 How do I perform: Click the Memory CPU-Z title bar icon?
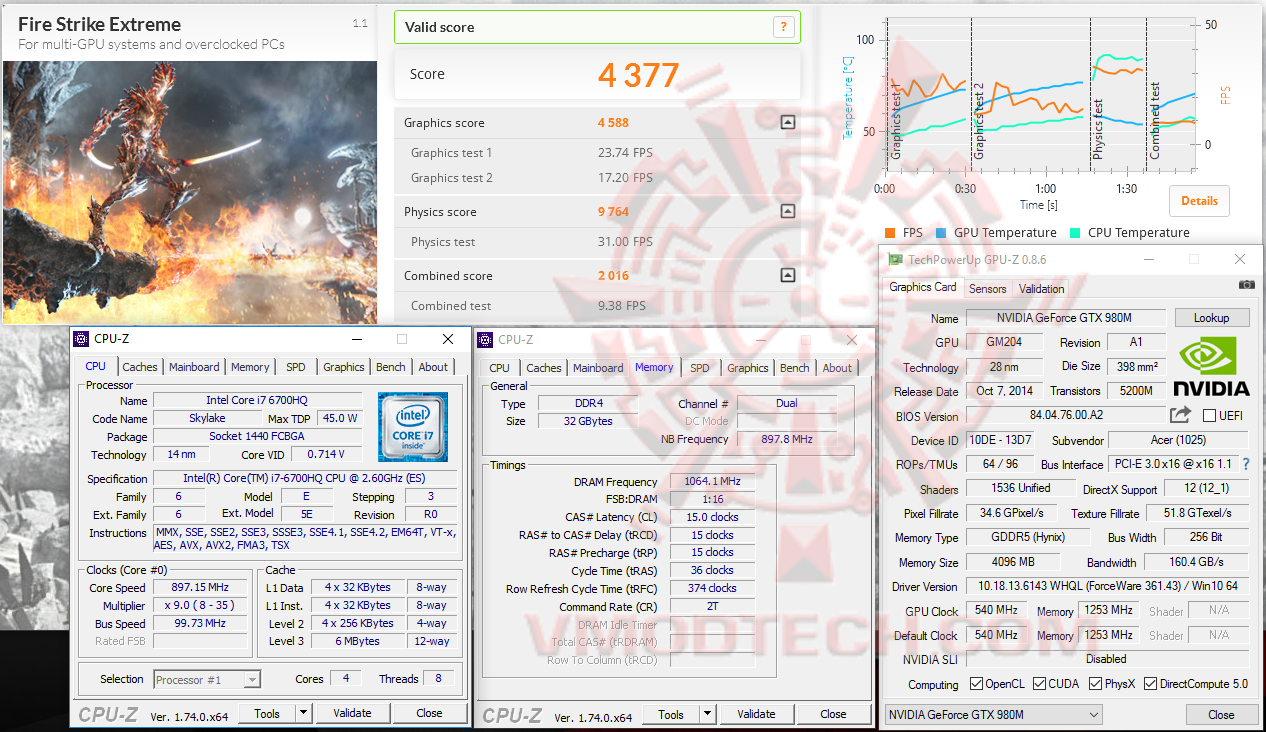[x=485, y=339]
